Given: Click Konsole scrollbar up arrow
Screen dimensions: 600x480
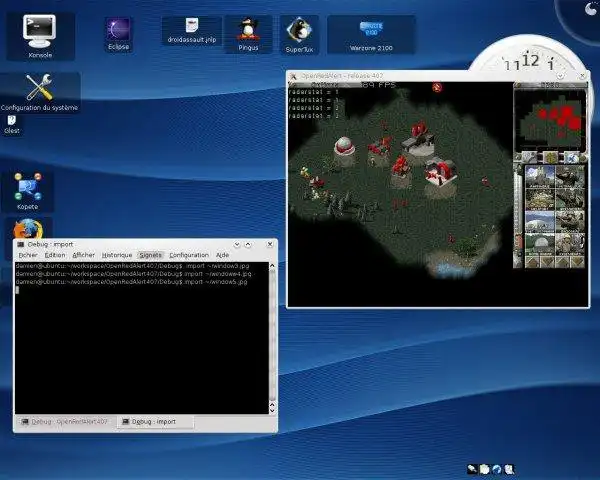Looking at the screenshot, I should pos(272,266).
